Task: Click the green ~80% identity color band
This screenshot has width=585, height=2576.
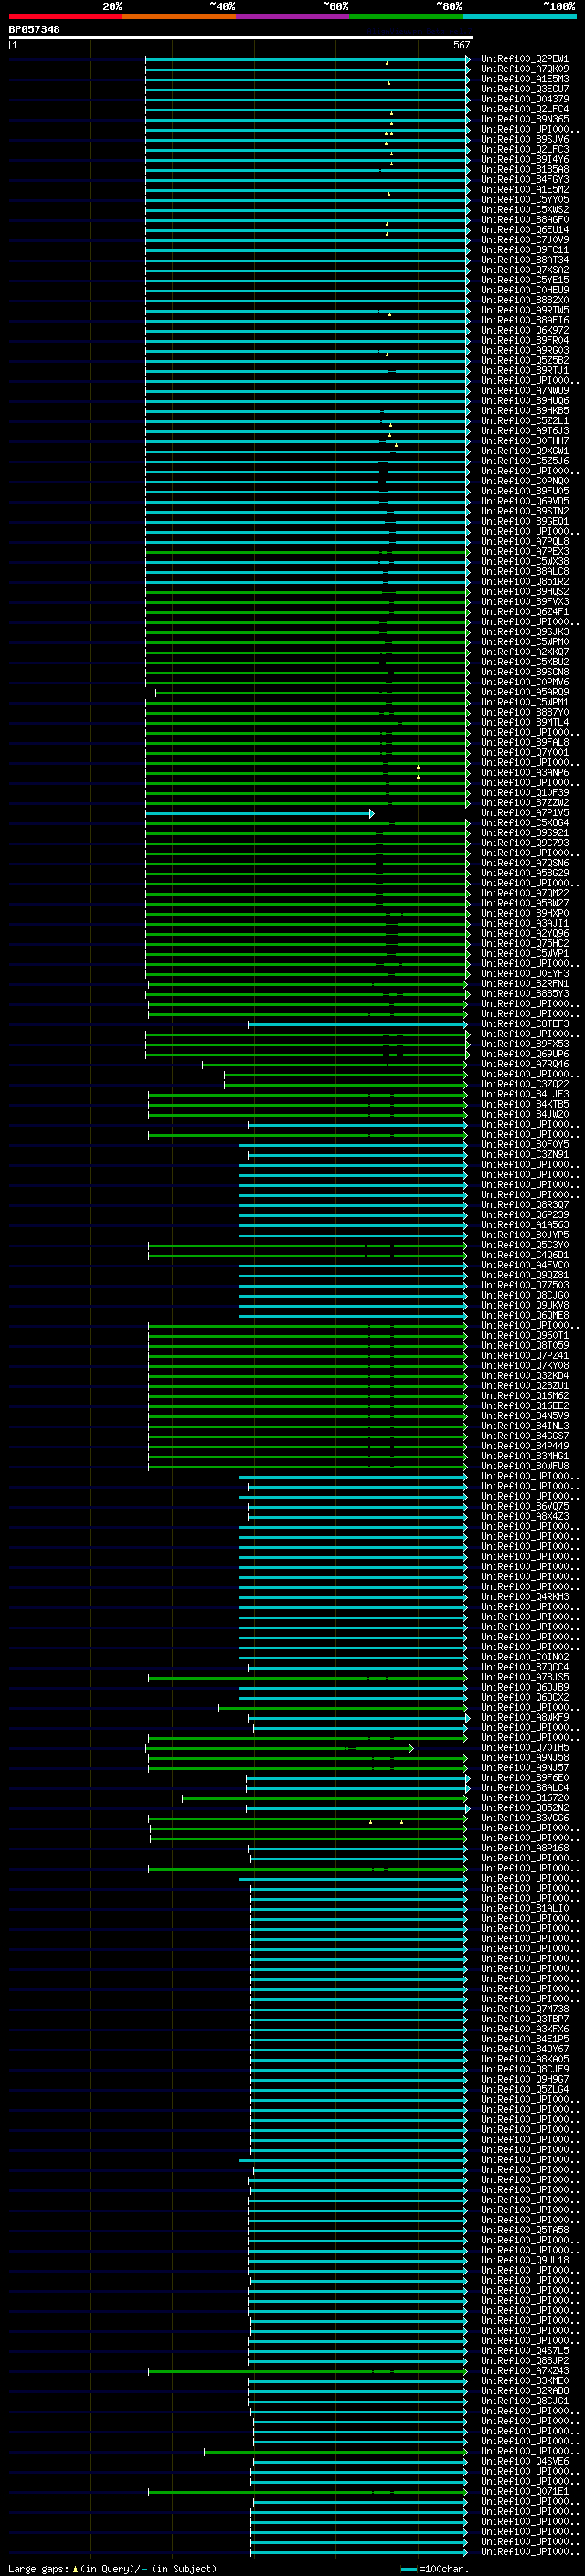Action: click(406, 16)
